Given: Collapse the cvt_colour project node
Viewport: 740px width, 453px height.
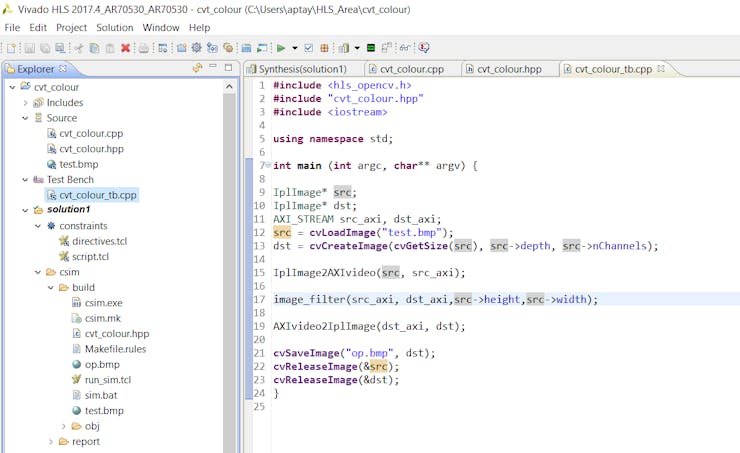Looking at the screenshot, I should tap(12, 87).
